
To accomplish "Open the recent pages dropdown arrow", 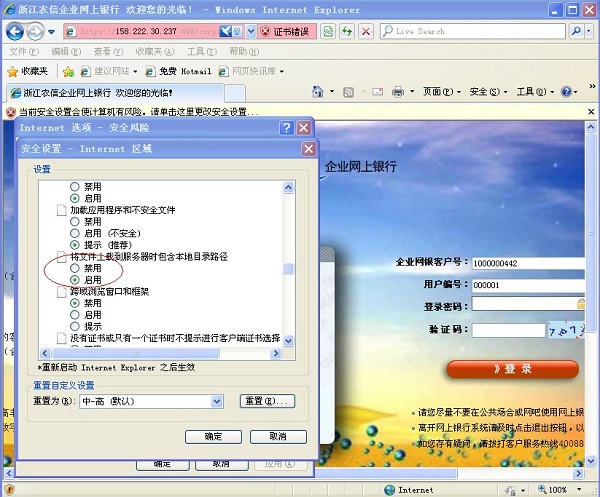I will click(x=51, y=32).
